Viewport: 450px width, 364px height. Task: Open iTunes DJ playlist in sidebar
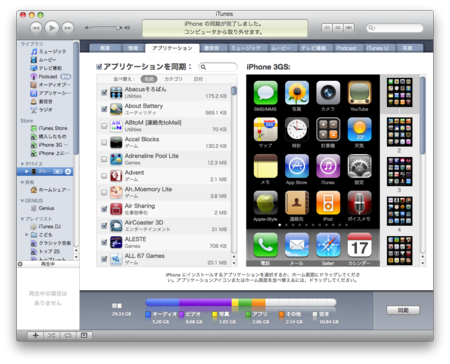tap(49, 226)
